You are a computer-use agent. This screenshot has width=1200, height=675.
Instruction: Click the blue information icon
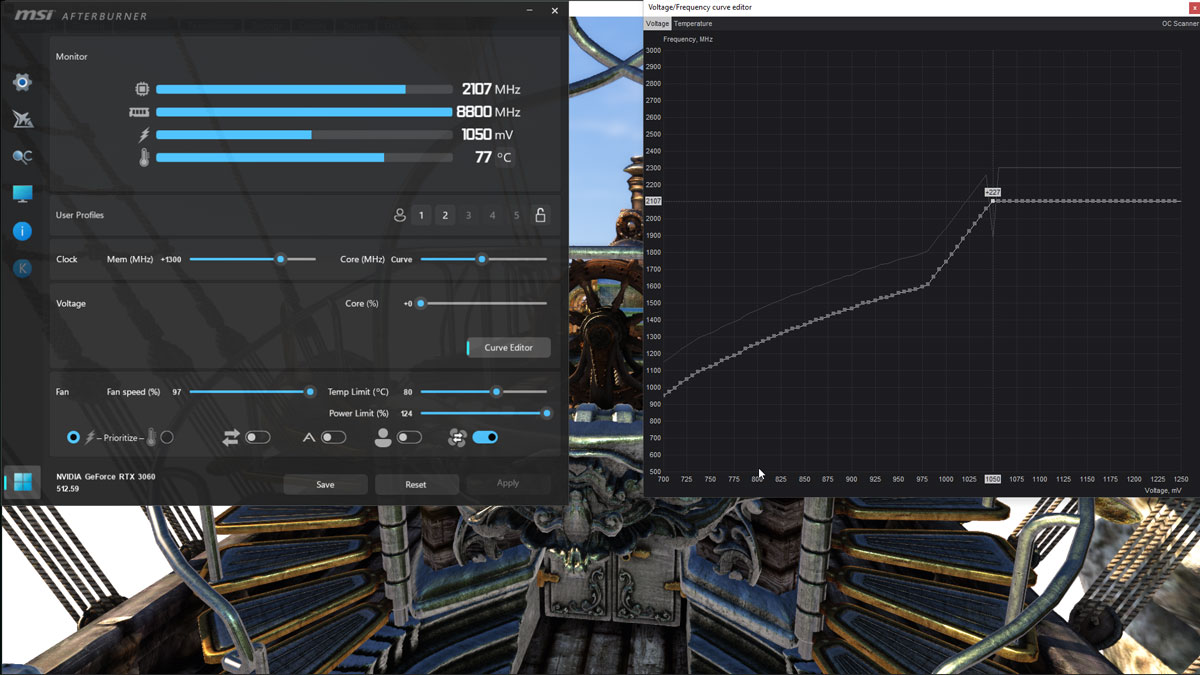point(22,231)
